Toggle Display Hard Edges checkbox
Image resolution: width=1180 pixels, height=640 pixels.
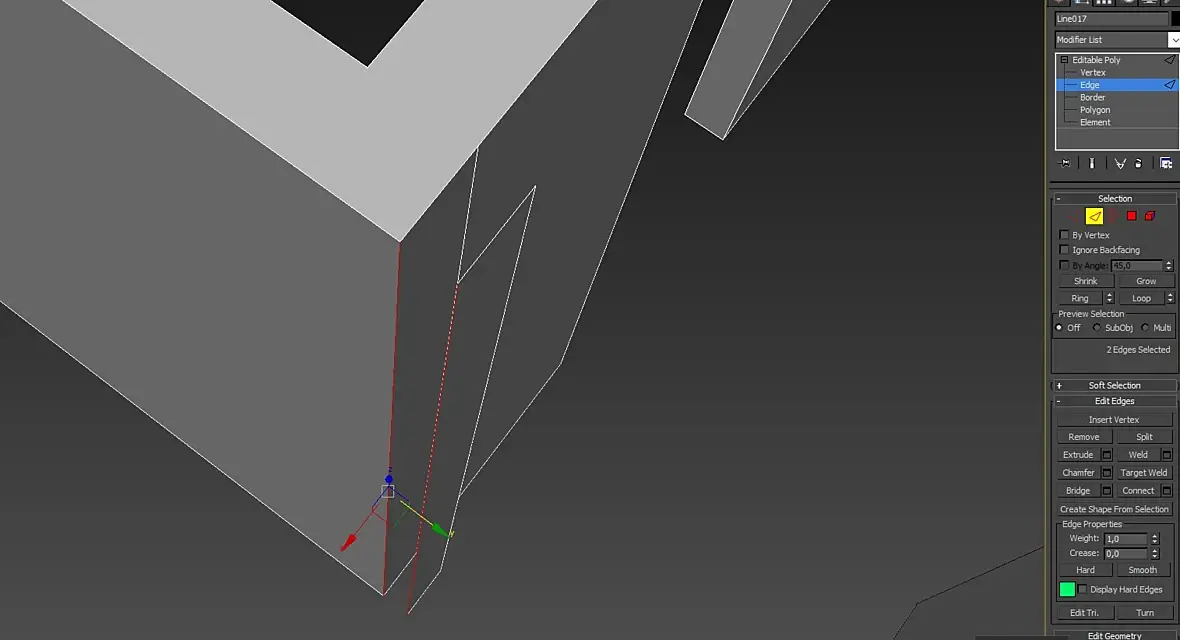pos(1082,589)
